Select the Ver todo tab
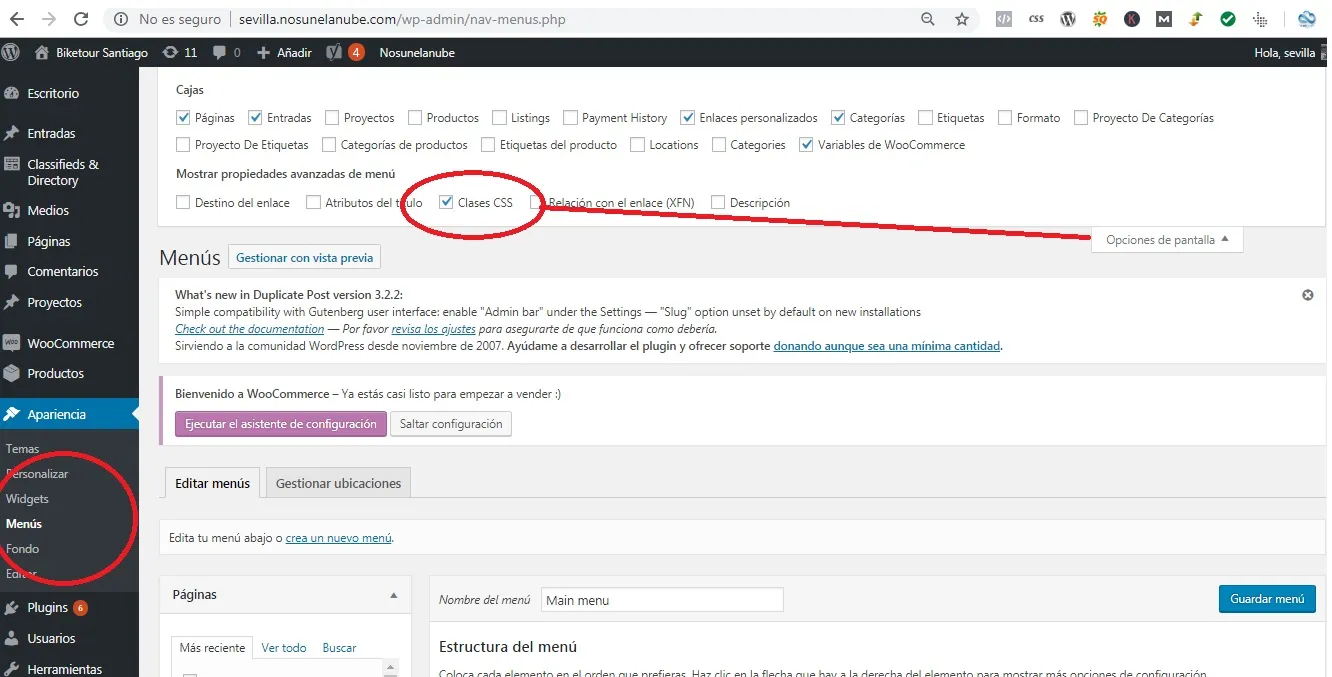 (x=284, y=647)
